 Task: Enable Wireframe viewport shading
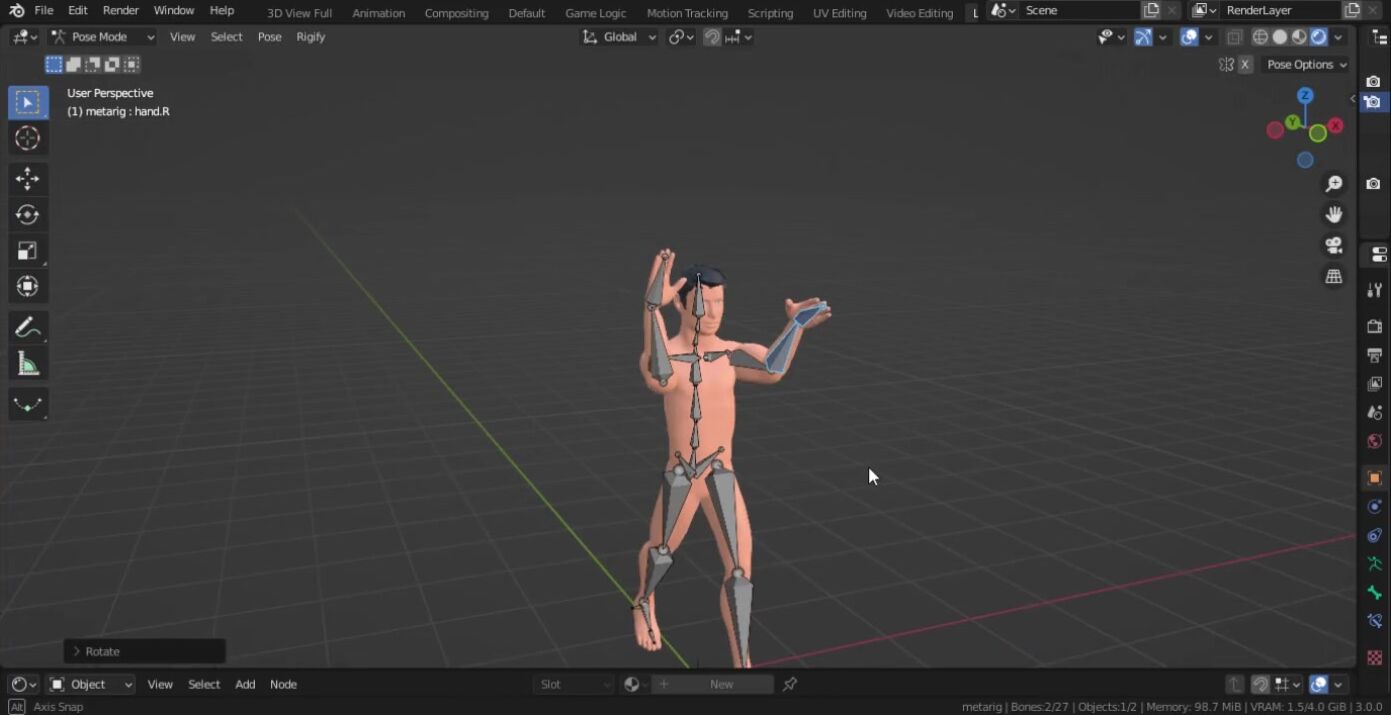tap(1260, 37)
